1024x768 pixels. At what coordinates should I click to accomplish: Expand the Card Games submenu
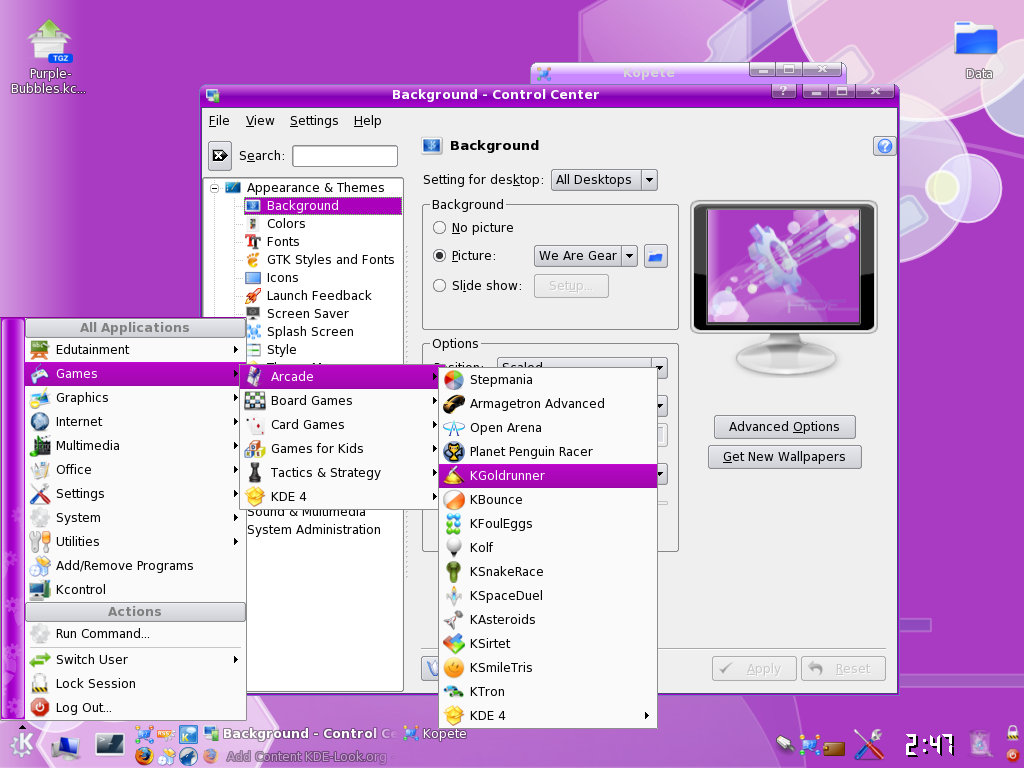[340, 424]
